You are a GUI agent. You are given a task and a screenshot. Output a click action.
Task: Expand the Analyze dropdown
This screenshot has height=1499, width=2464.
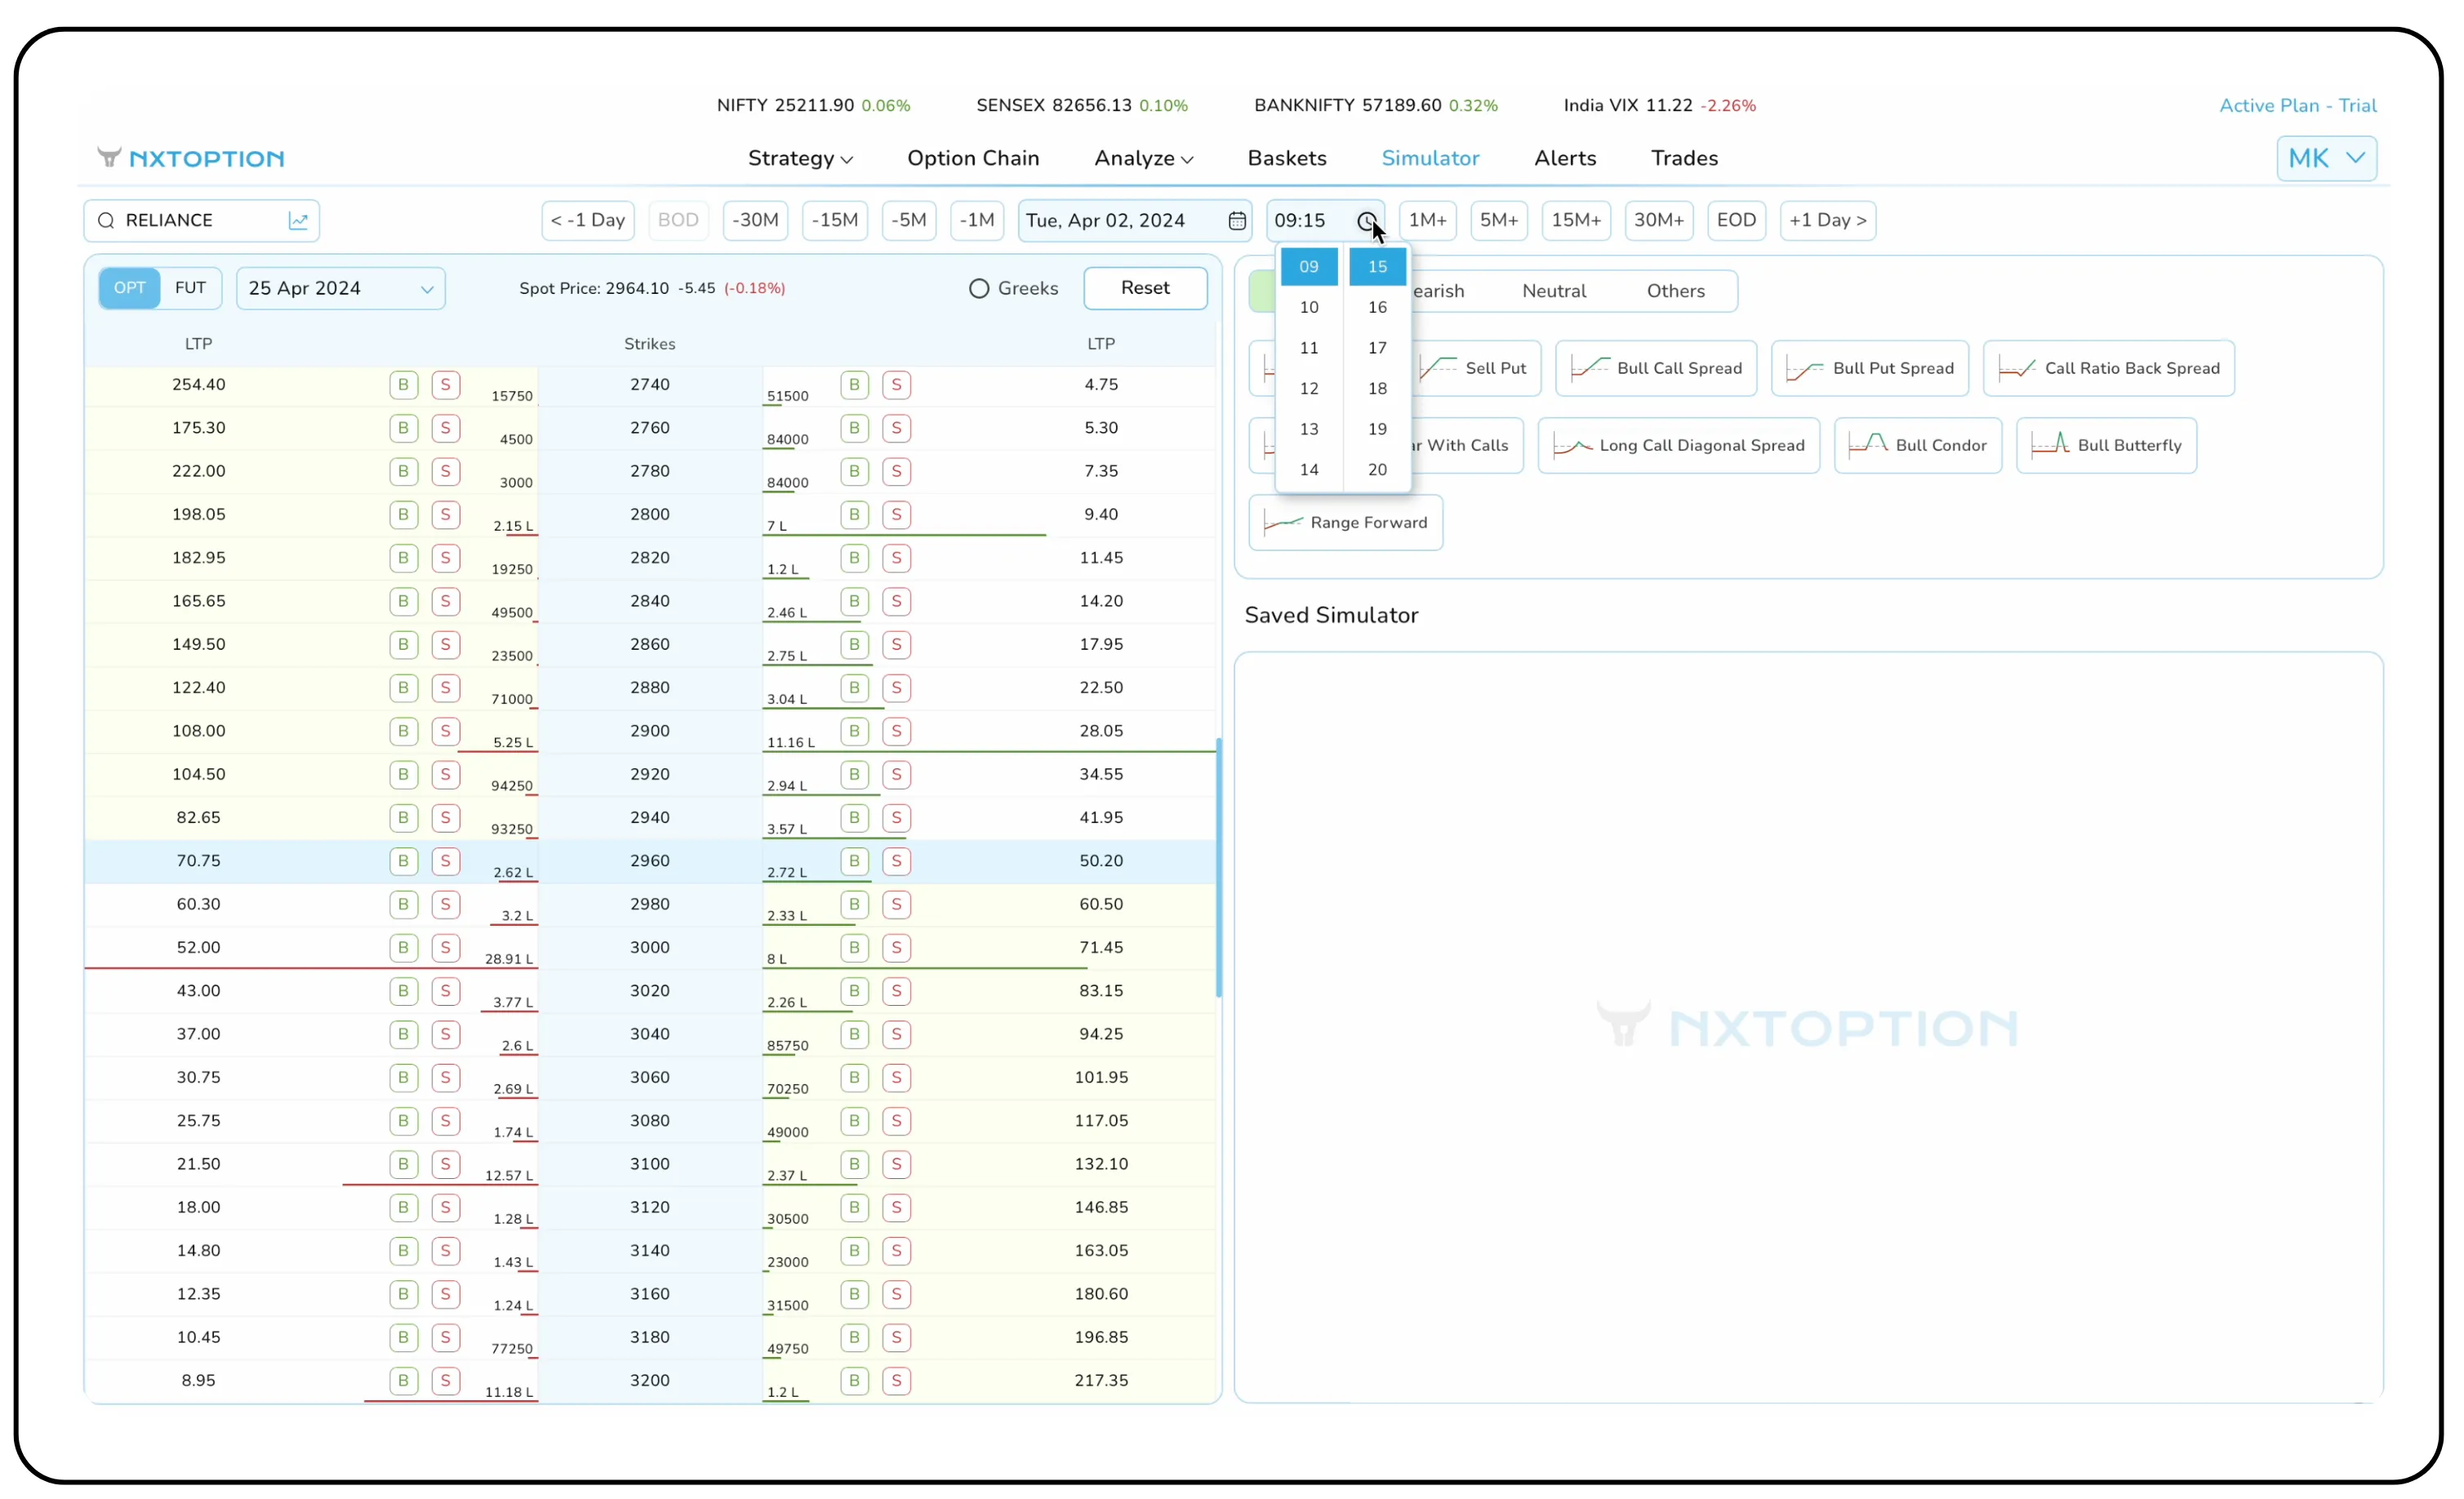[1143, 158]
